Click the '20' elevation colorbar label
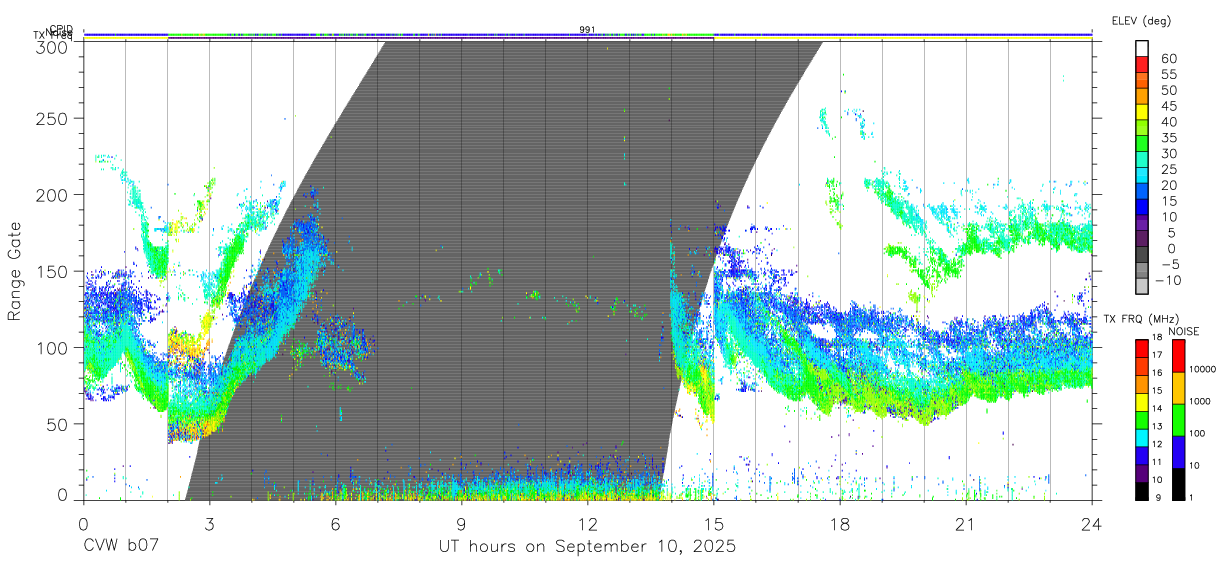 [1168, 185]
